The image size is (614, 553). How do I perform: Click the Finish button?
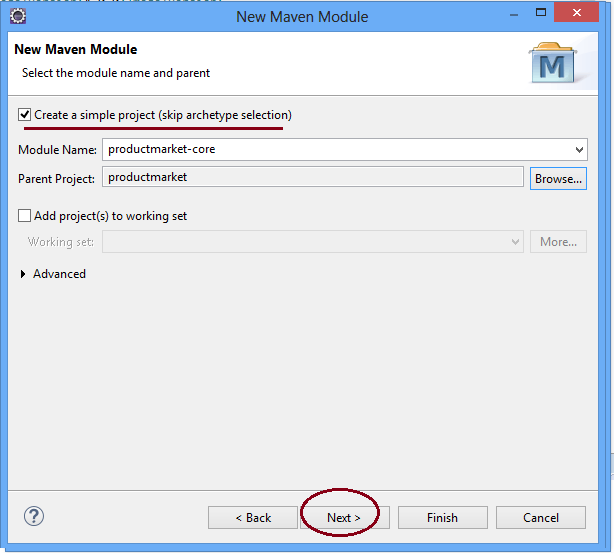click(x=442, y=518)
